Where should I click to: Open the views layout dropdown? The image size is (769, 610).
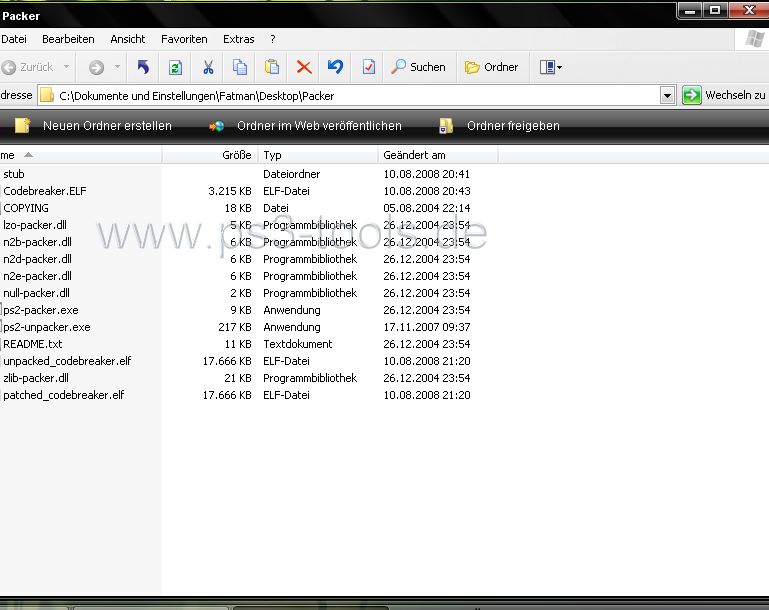550,67
